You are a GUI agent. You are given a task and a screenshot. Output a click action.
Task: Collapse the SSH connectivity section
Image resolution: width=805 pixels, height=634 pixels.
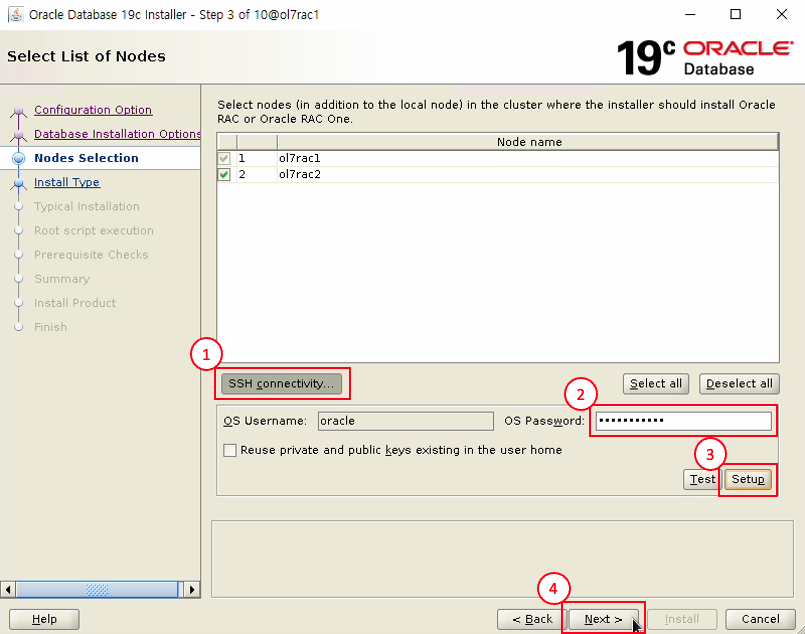tap(283, 383)
